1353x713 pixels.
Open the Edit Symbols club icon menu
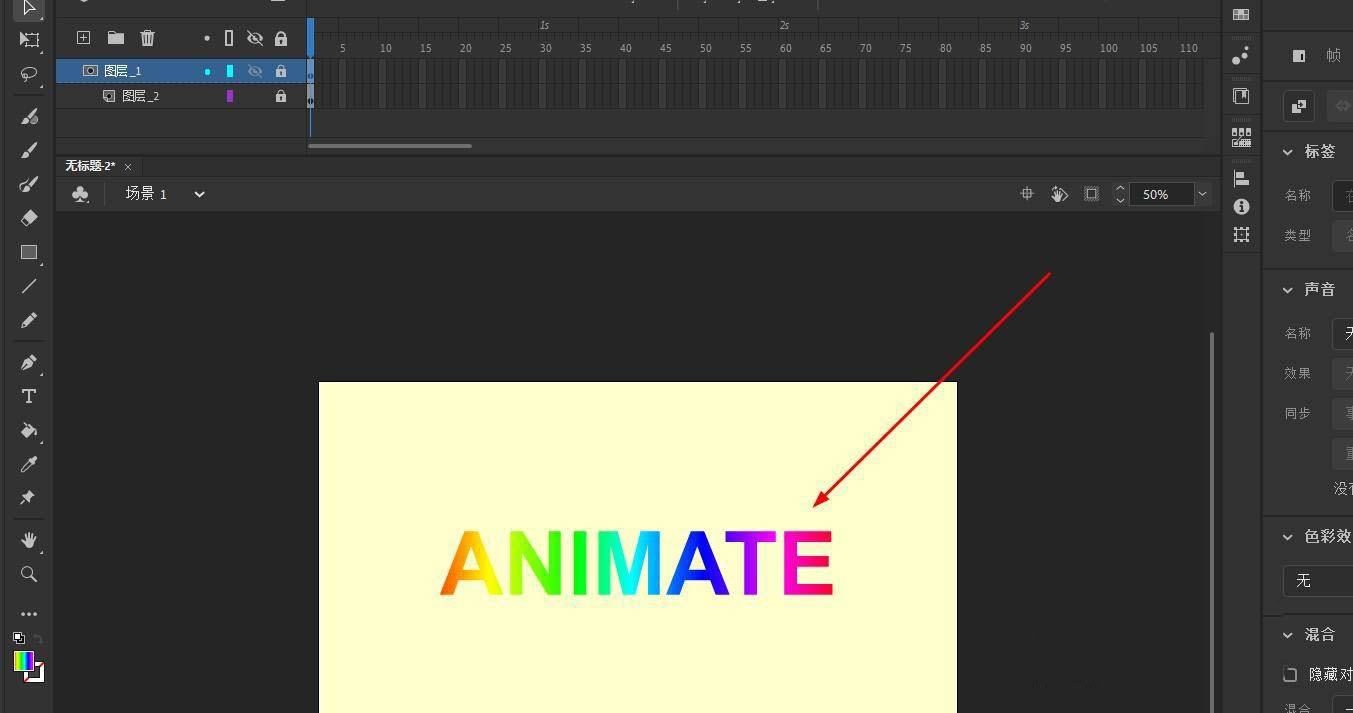81,194
